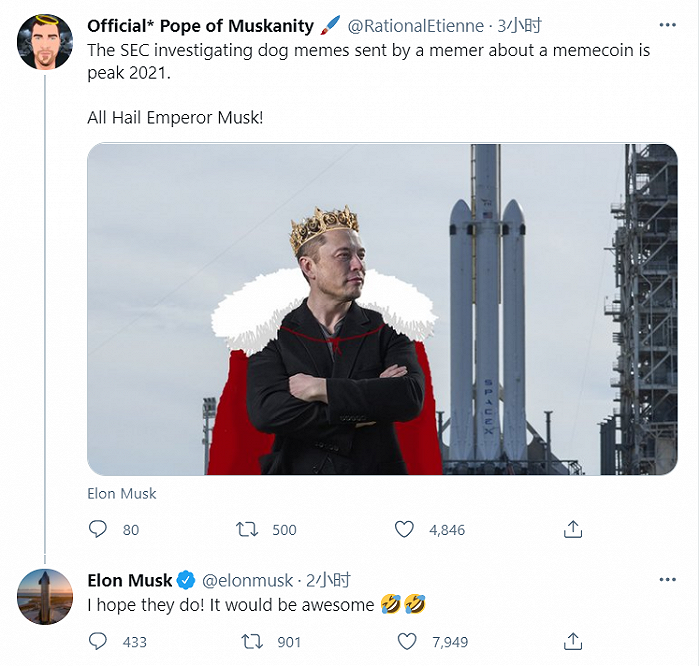Click the @elonmusk handle
Image resolution: width=700 pixels, height=666 pixels.
click(248, 580)
